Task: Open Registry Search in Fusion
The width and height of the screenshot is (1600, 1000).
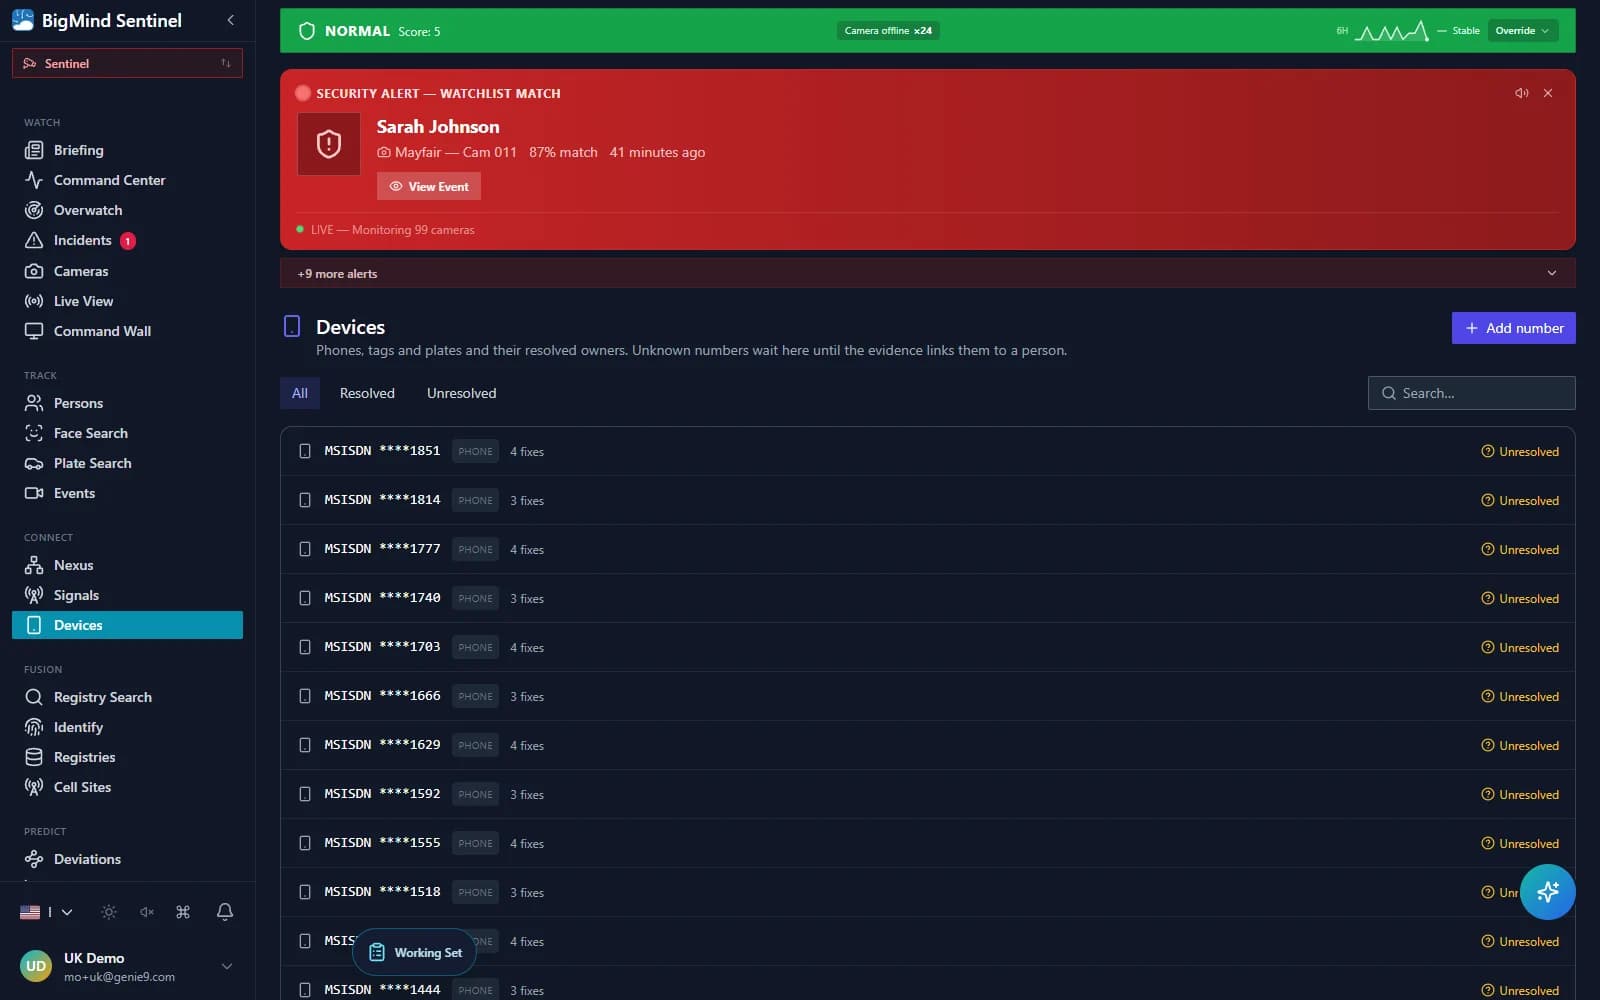Action: (x=127, y=697)
